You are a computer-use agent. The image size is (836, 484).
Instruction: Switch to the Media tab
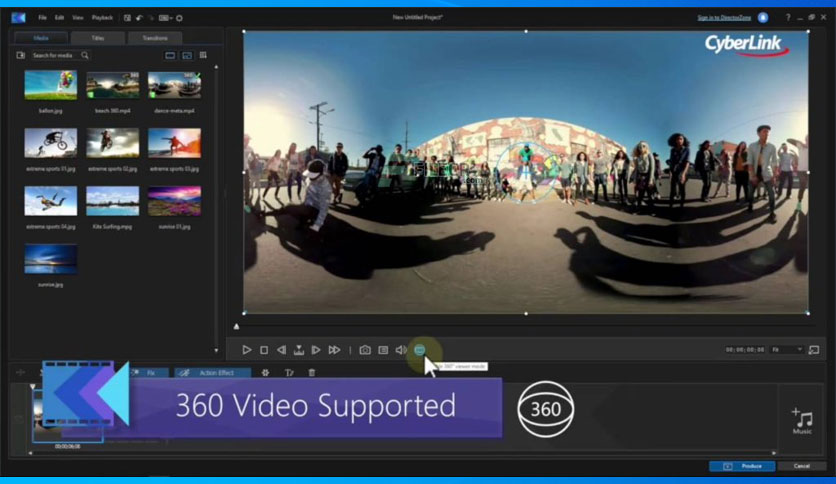coord(41,38)
